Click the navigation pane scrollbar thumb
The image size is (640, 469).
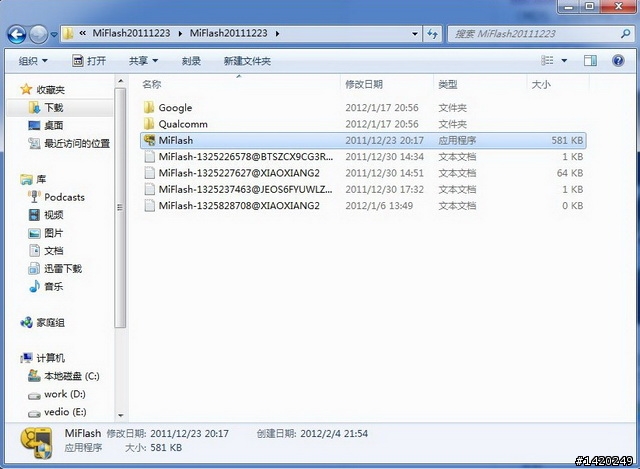120,207
